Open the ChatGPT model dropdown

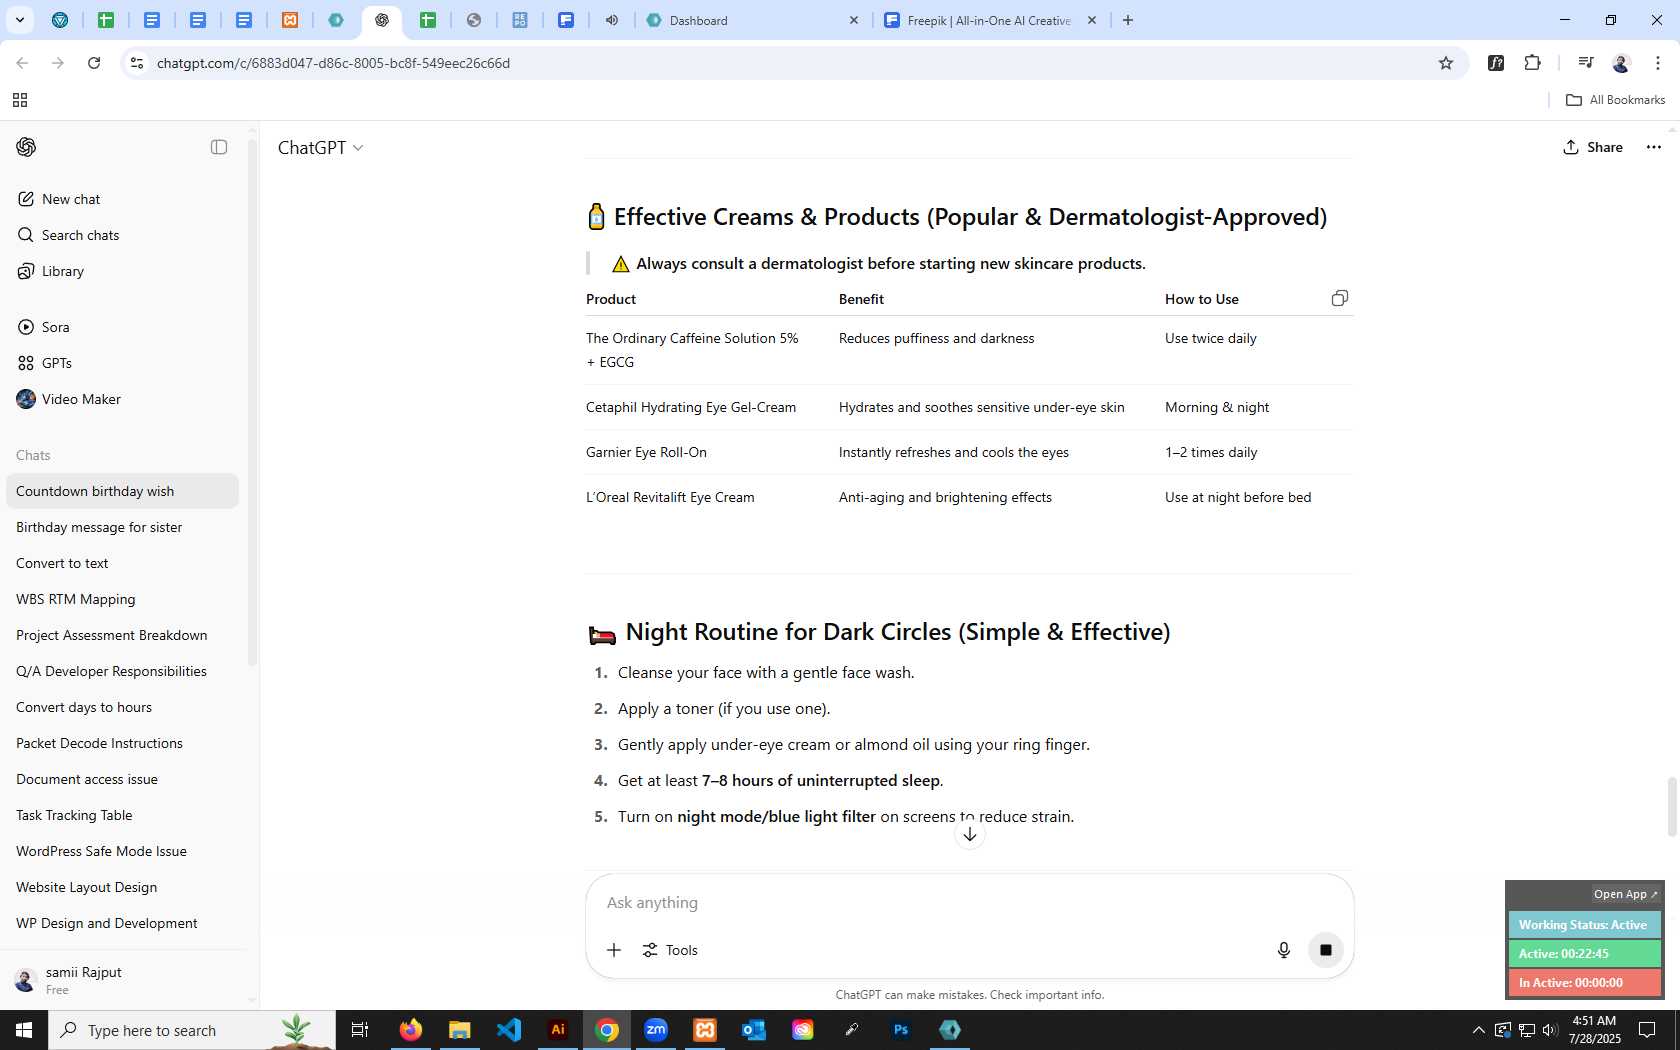click(320, 148)
